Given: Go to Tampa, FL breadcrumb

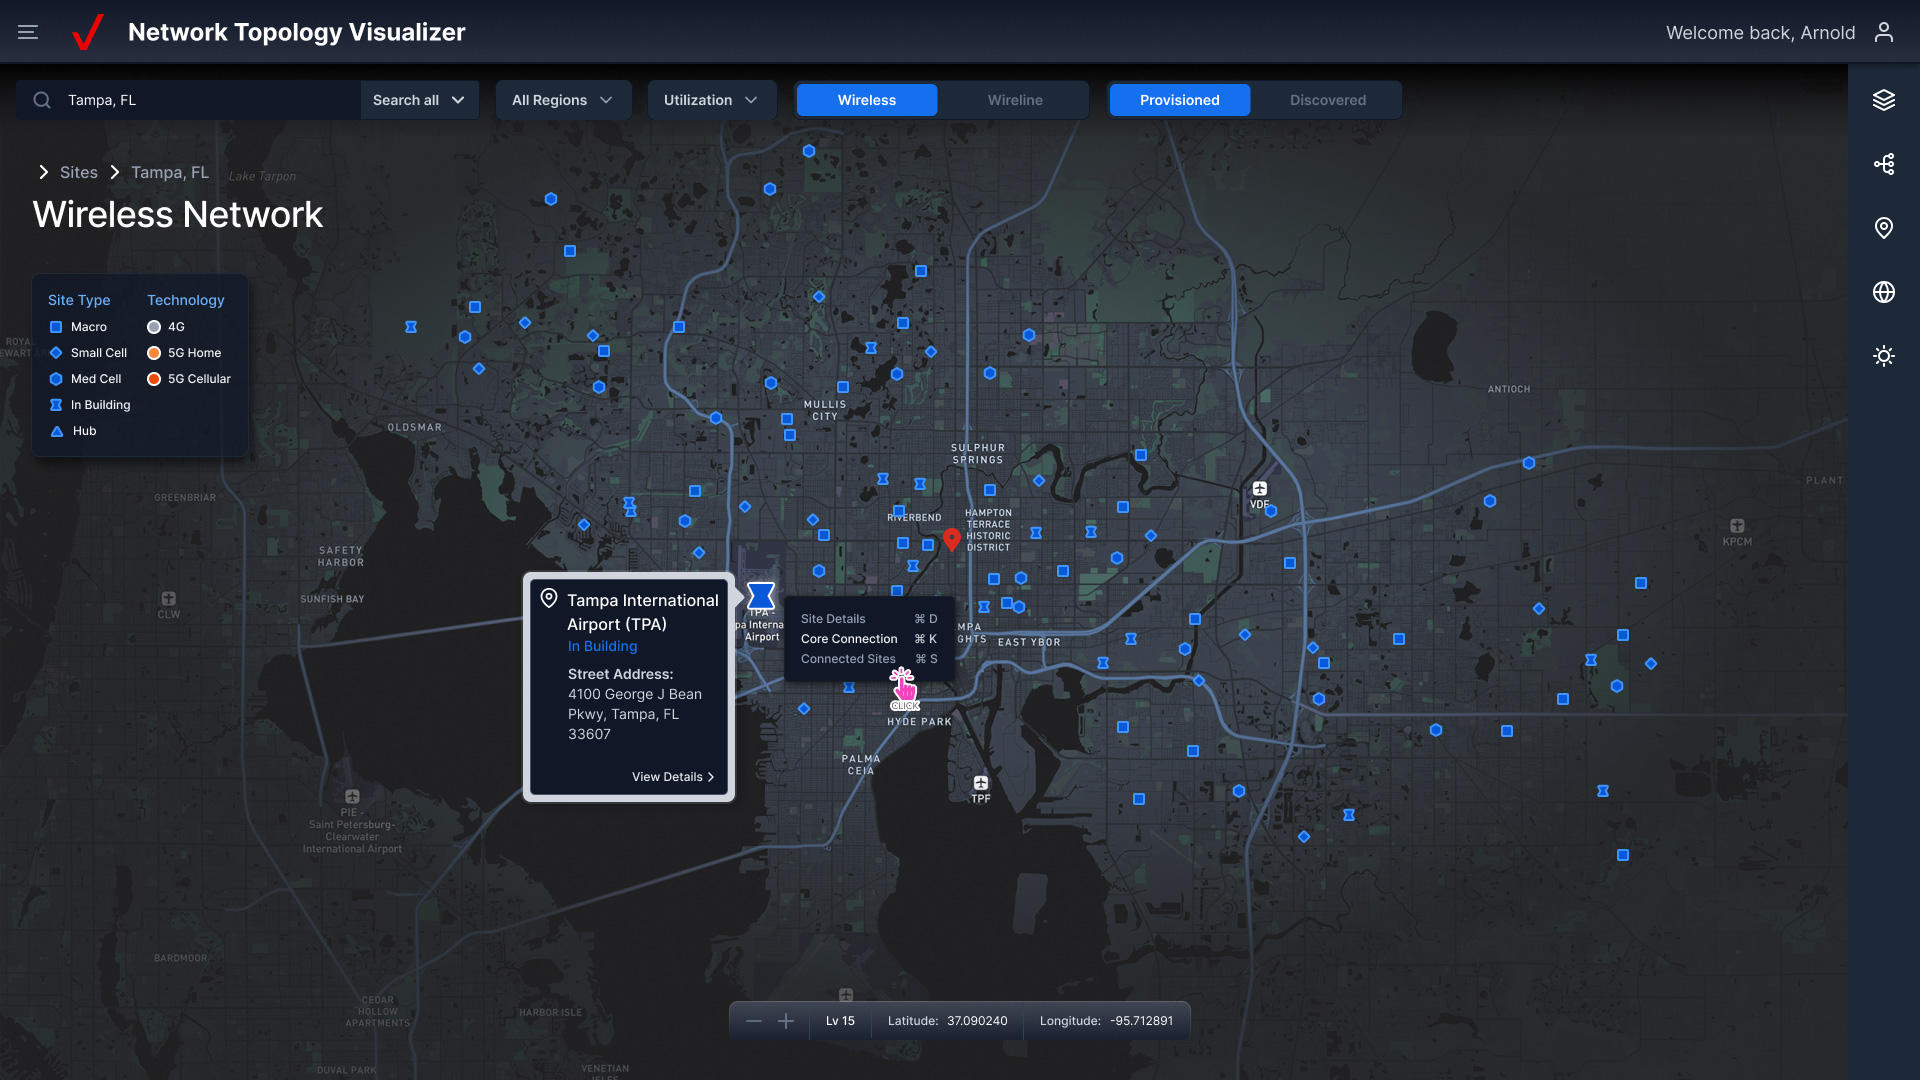Looking at the screenshot, I should [x=170, y=172].
